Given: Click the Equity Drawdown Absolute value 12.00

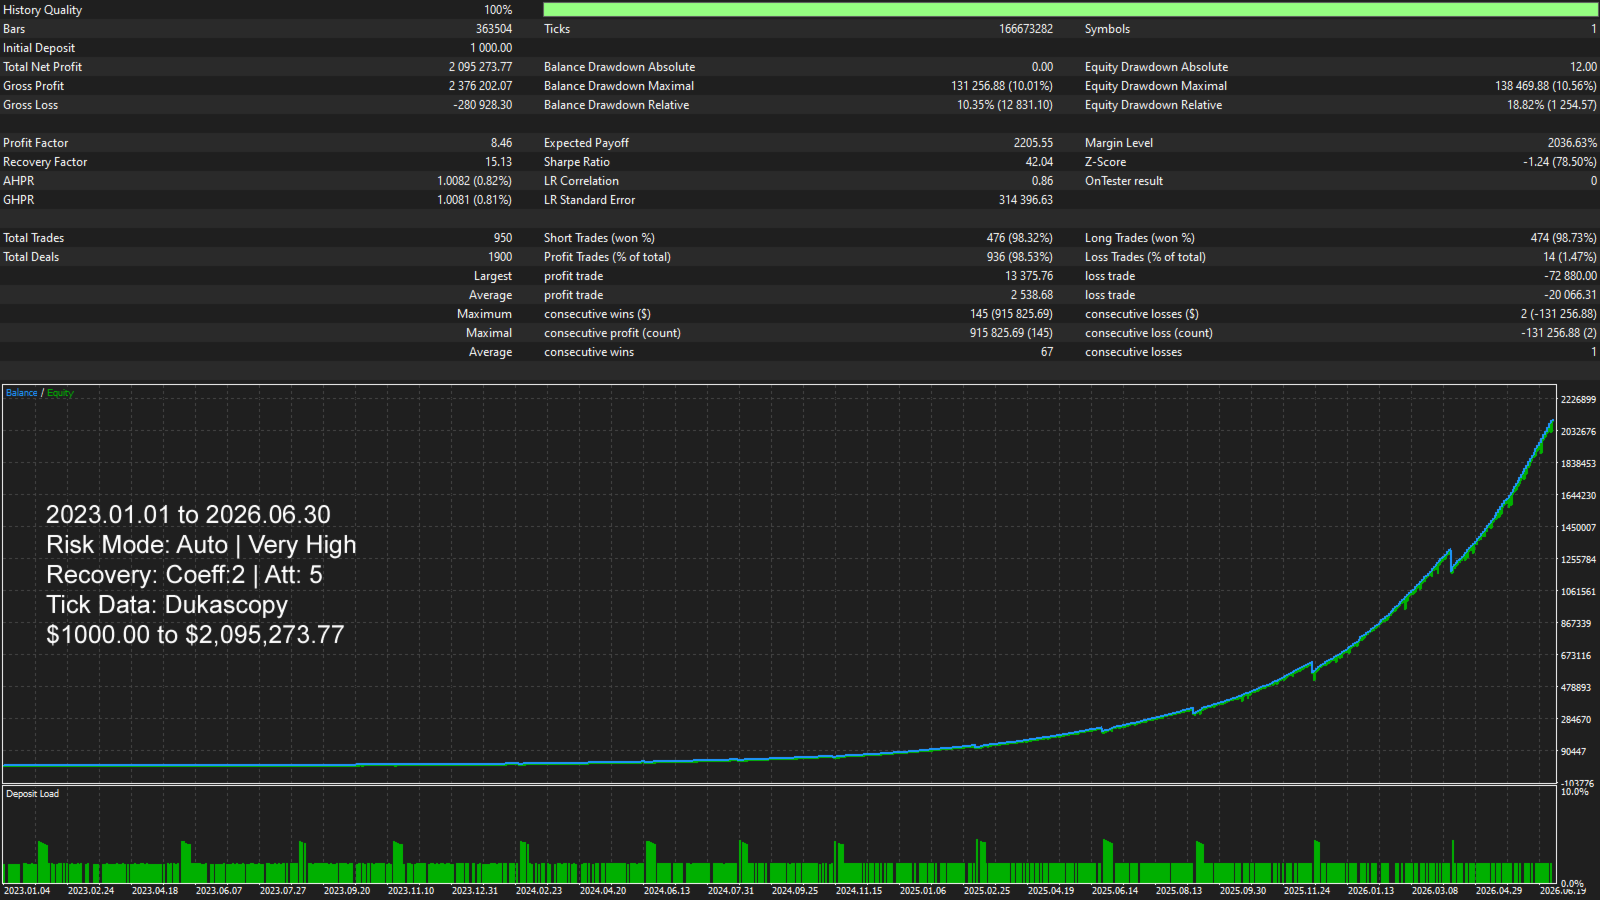Looking at the screenshot, I should coord(1583,67).
